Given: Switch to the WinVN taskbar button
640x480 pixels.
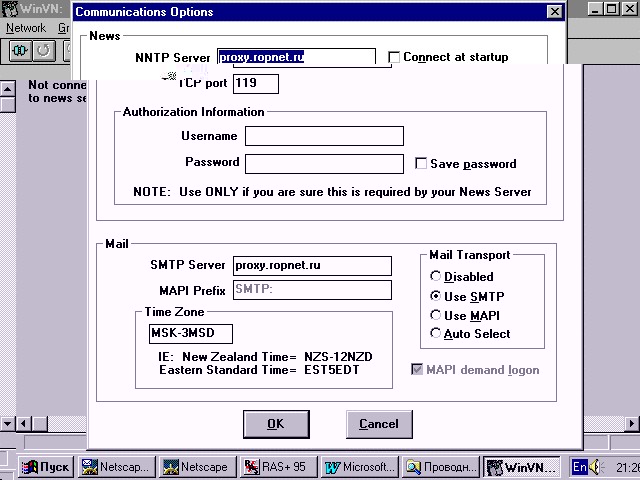Looking at the screenshot, I should tap(522, 467).
